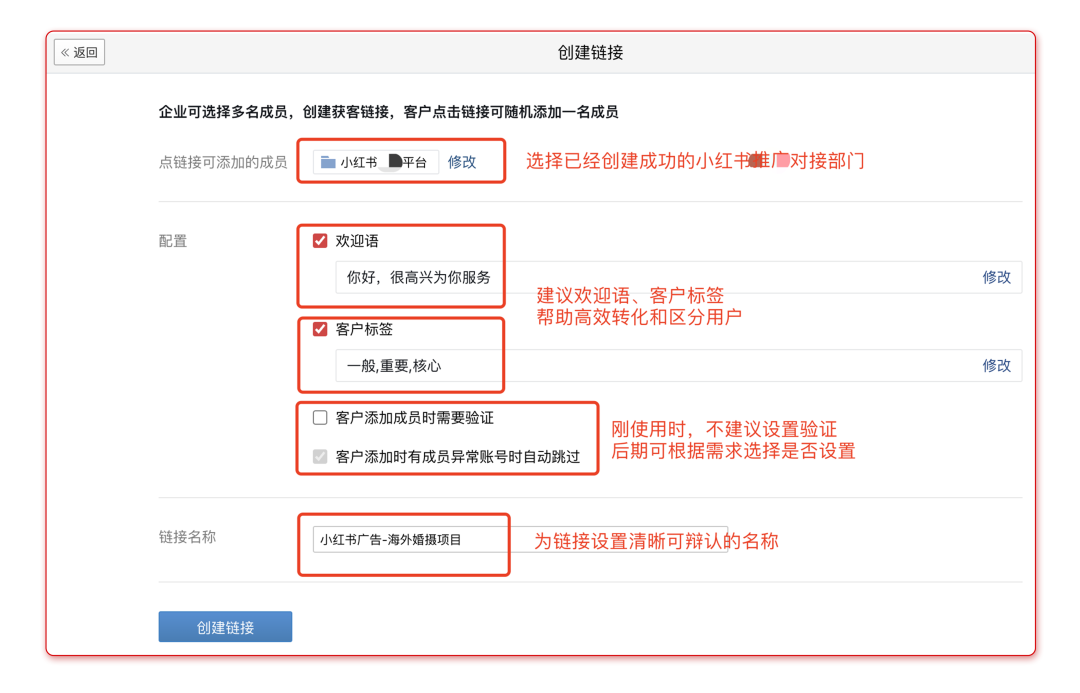Viewport: 1080px width, 693px height.
Task: Click the 配置 section label
Action: click(173, 241)
